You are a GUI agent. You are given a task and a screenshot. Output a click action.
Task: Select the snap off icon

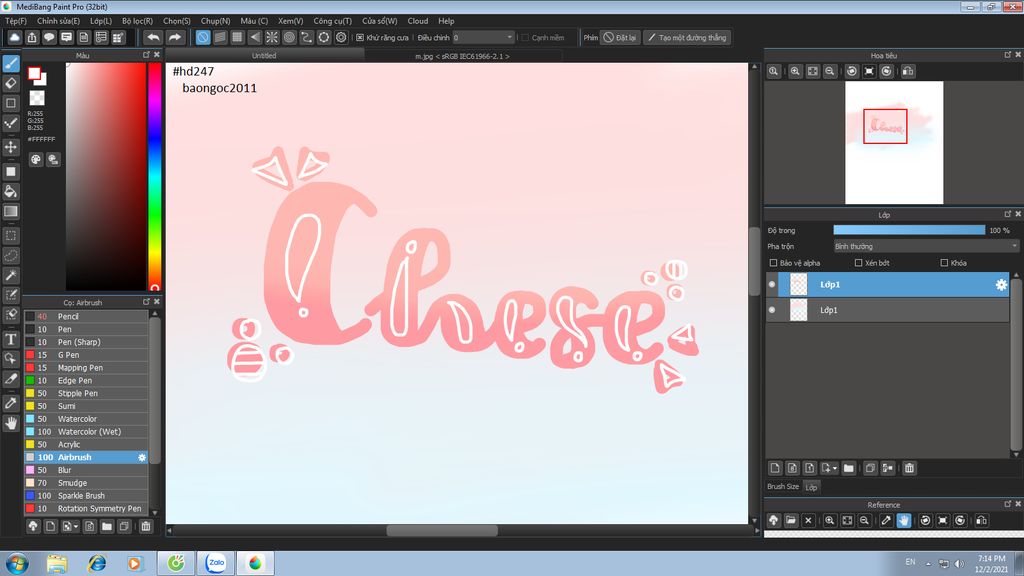point(203,37)
